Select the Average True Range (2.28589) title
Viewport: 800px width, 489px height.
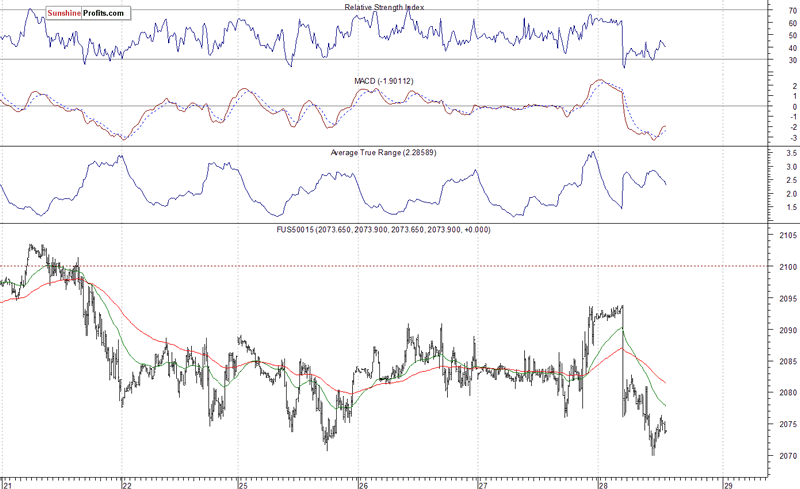click(x=384, y=152)
